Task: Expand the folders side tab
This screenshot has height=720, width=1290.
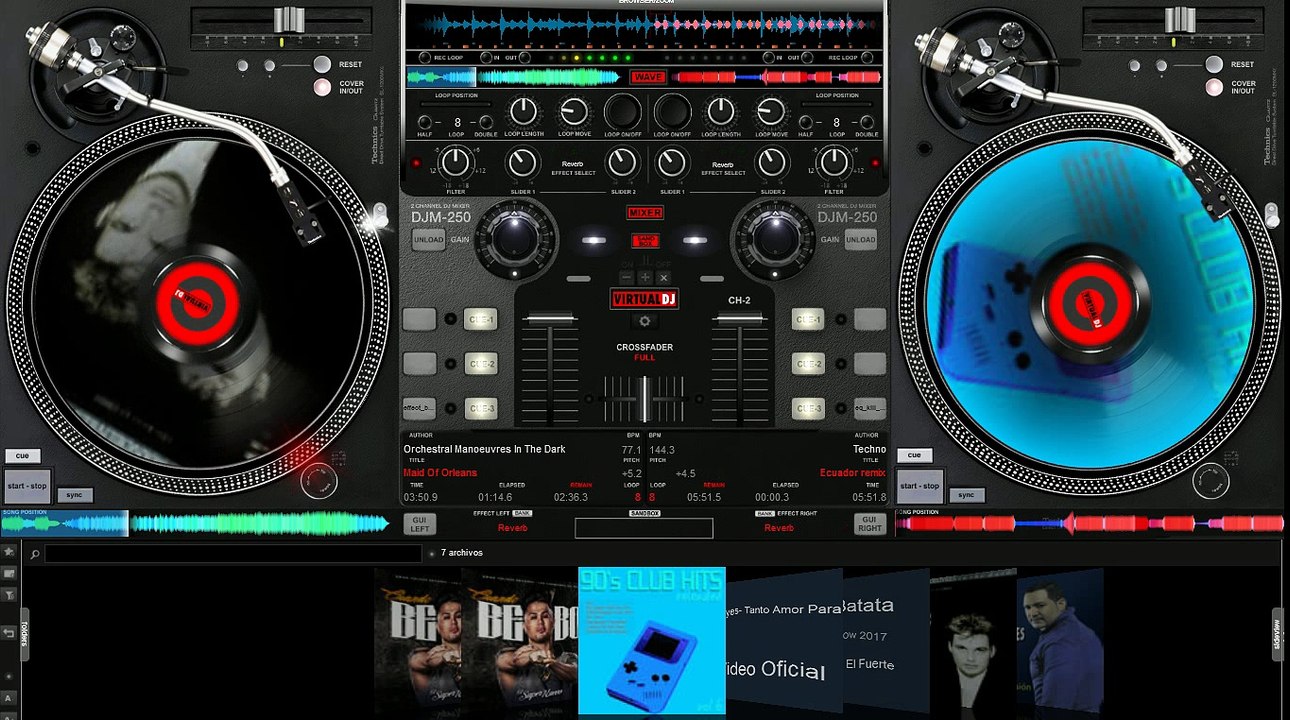Action: click(x=24, y=634)
